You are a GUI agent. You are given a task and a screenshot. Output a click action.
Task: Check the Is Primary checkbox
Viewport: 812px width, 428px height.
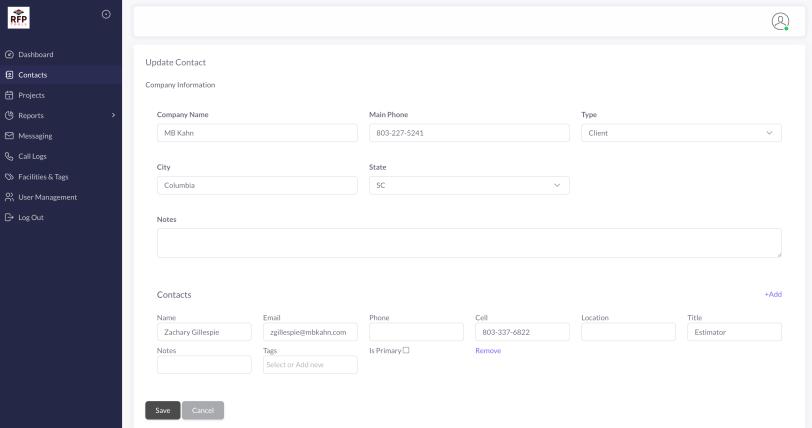click(x=406, y=350)
